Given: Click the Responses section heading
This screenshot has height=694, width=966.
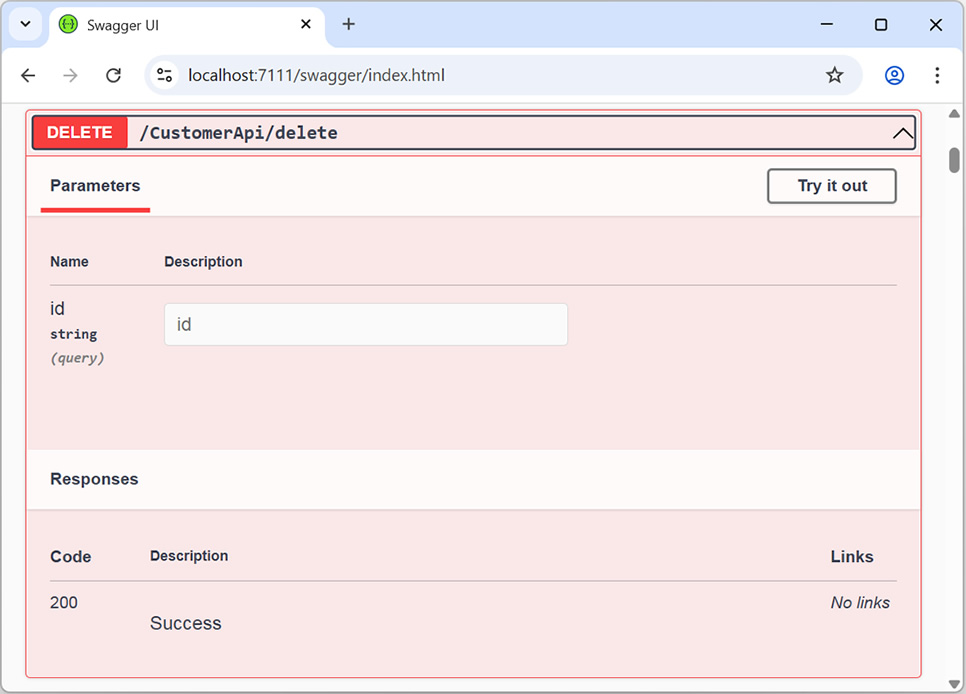Looking at the screenshot, I should pos(94,479).
